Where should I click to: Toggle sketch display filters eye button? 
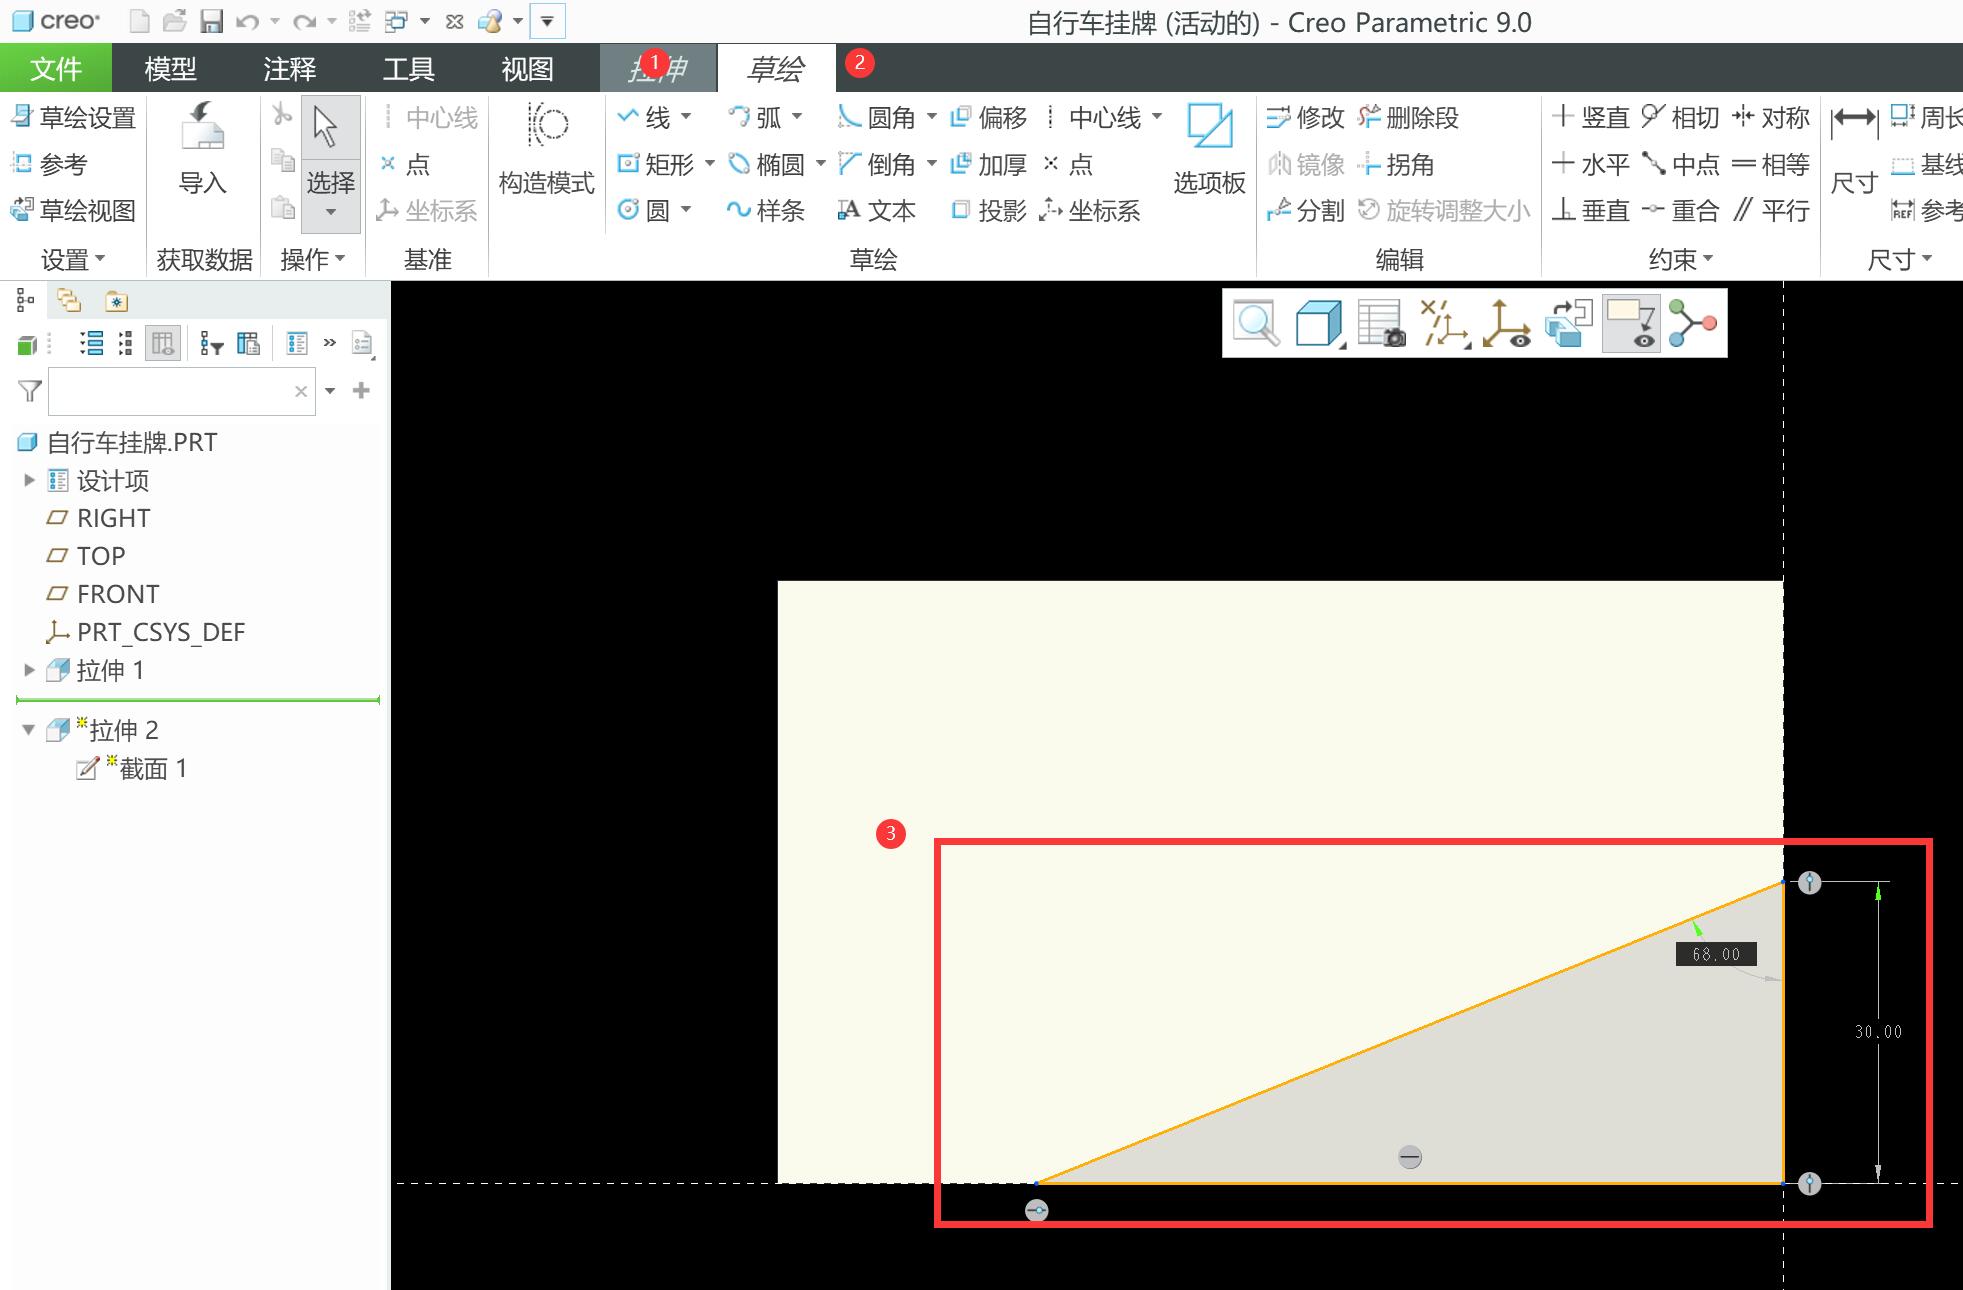[1630, 324]
